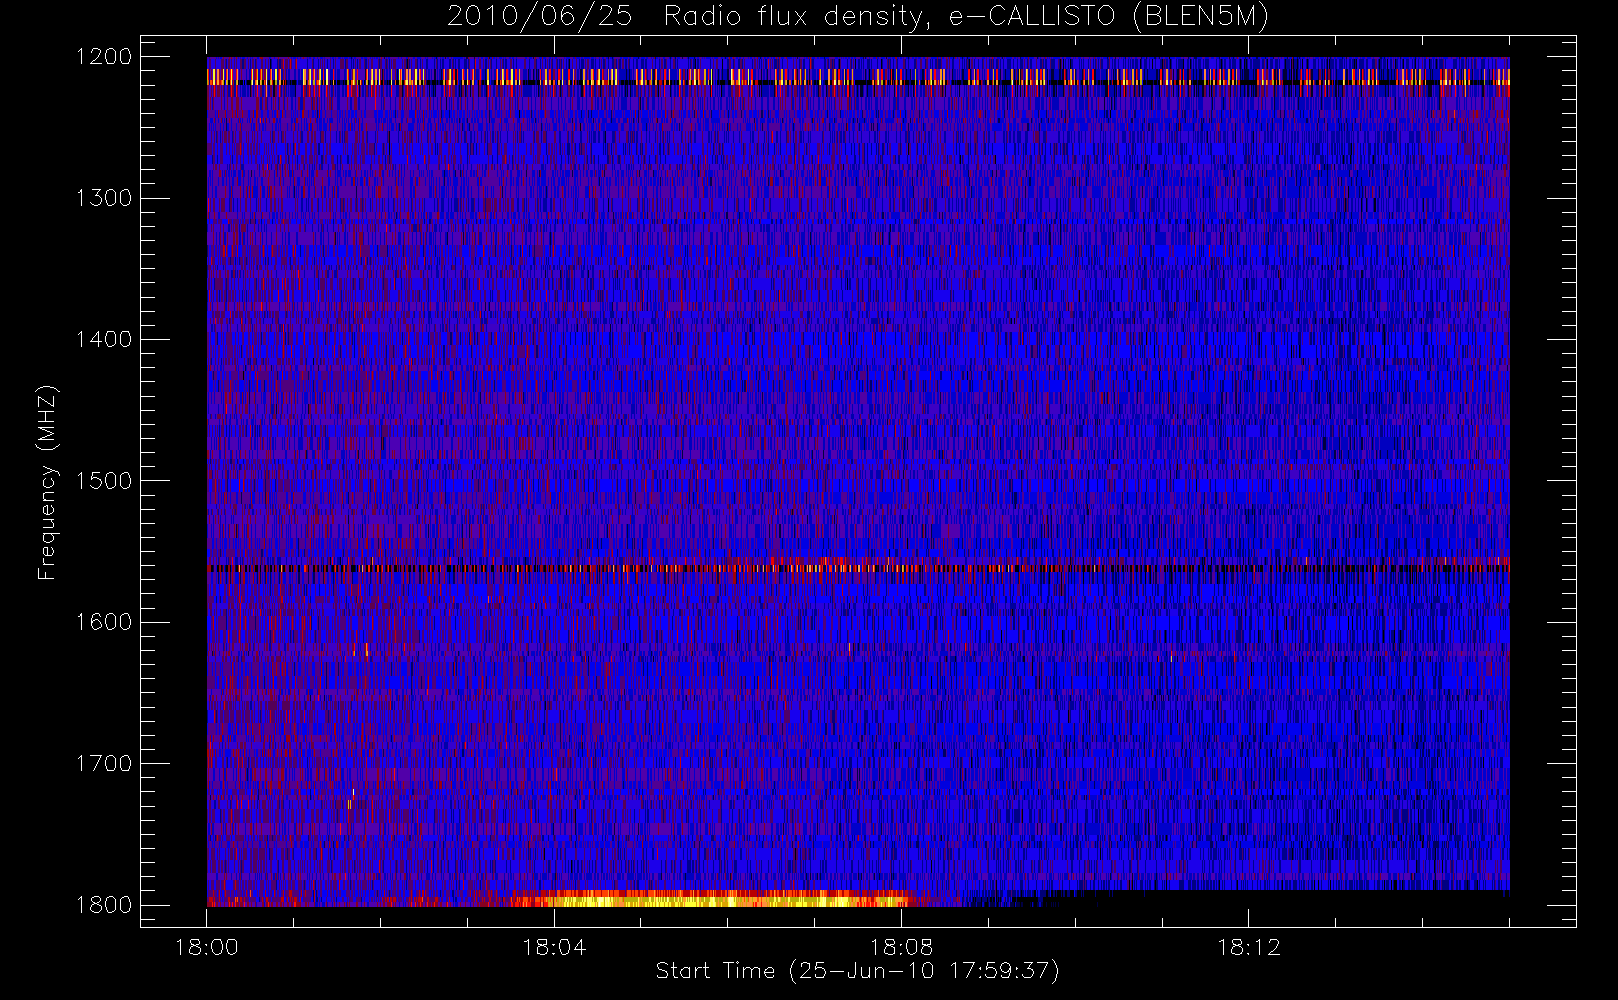Click the bright yellow burst near 1800 MHz
1618x1000 pixels.
[710, 898]
